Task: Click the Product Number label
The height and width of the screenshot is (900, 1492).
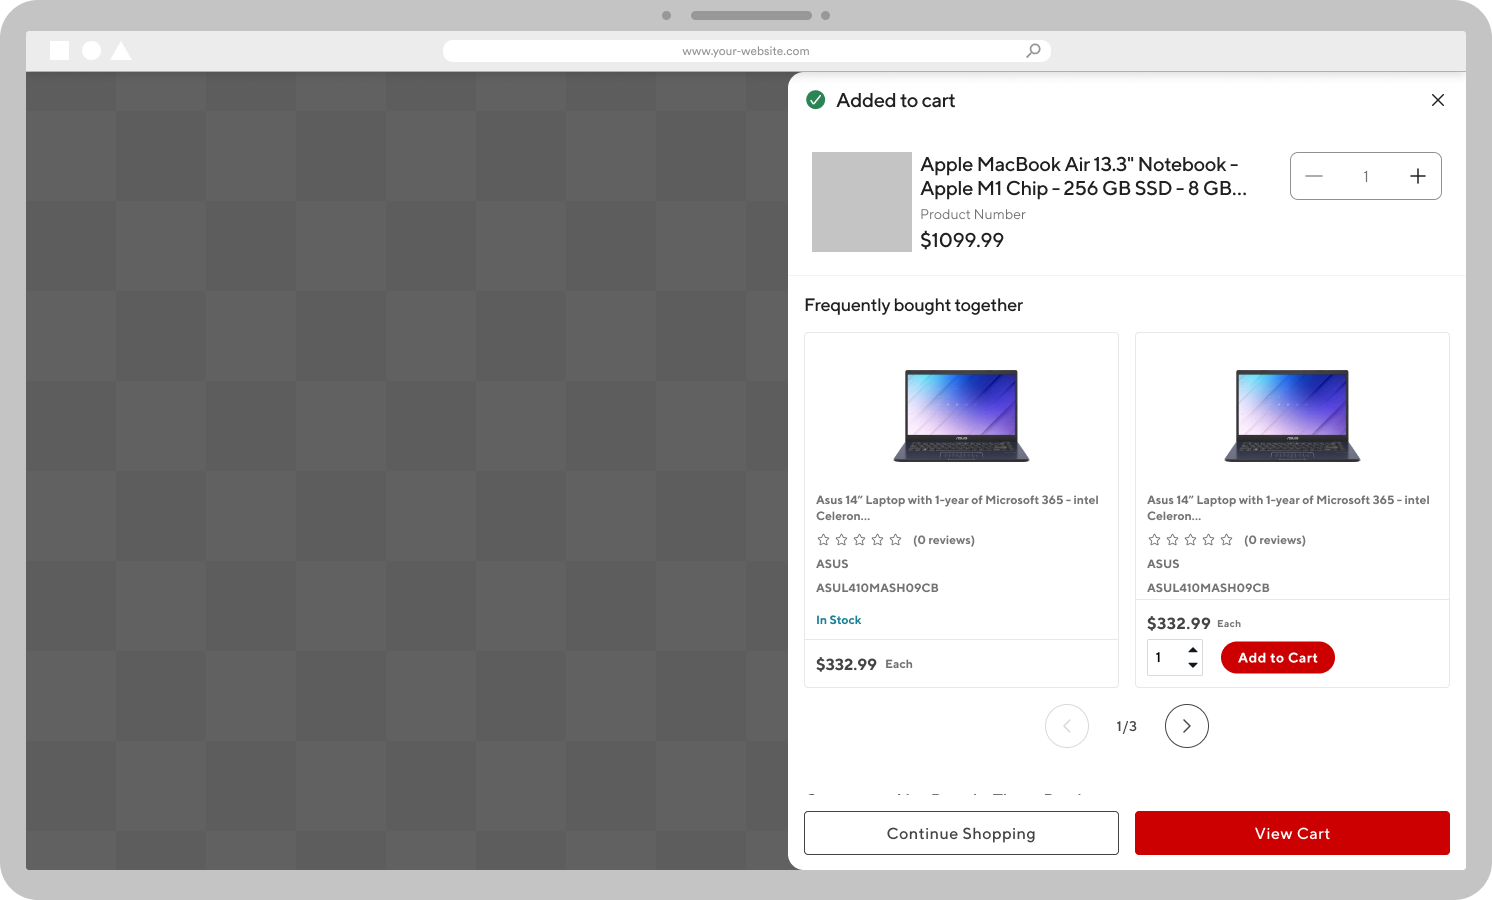Action: 973,214
